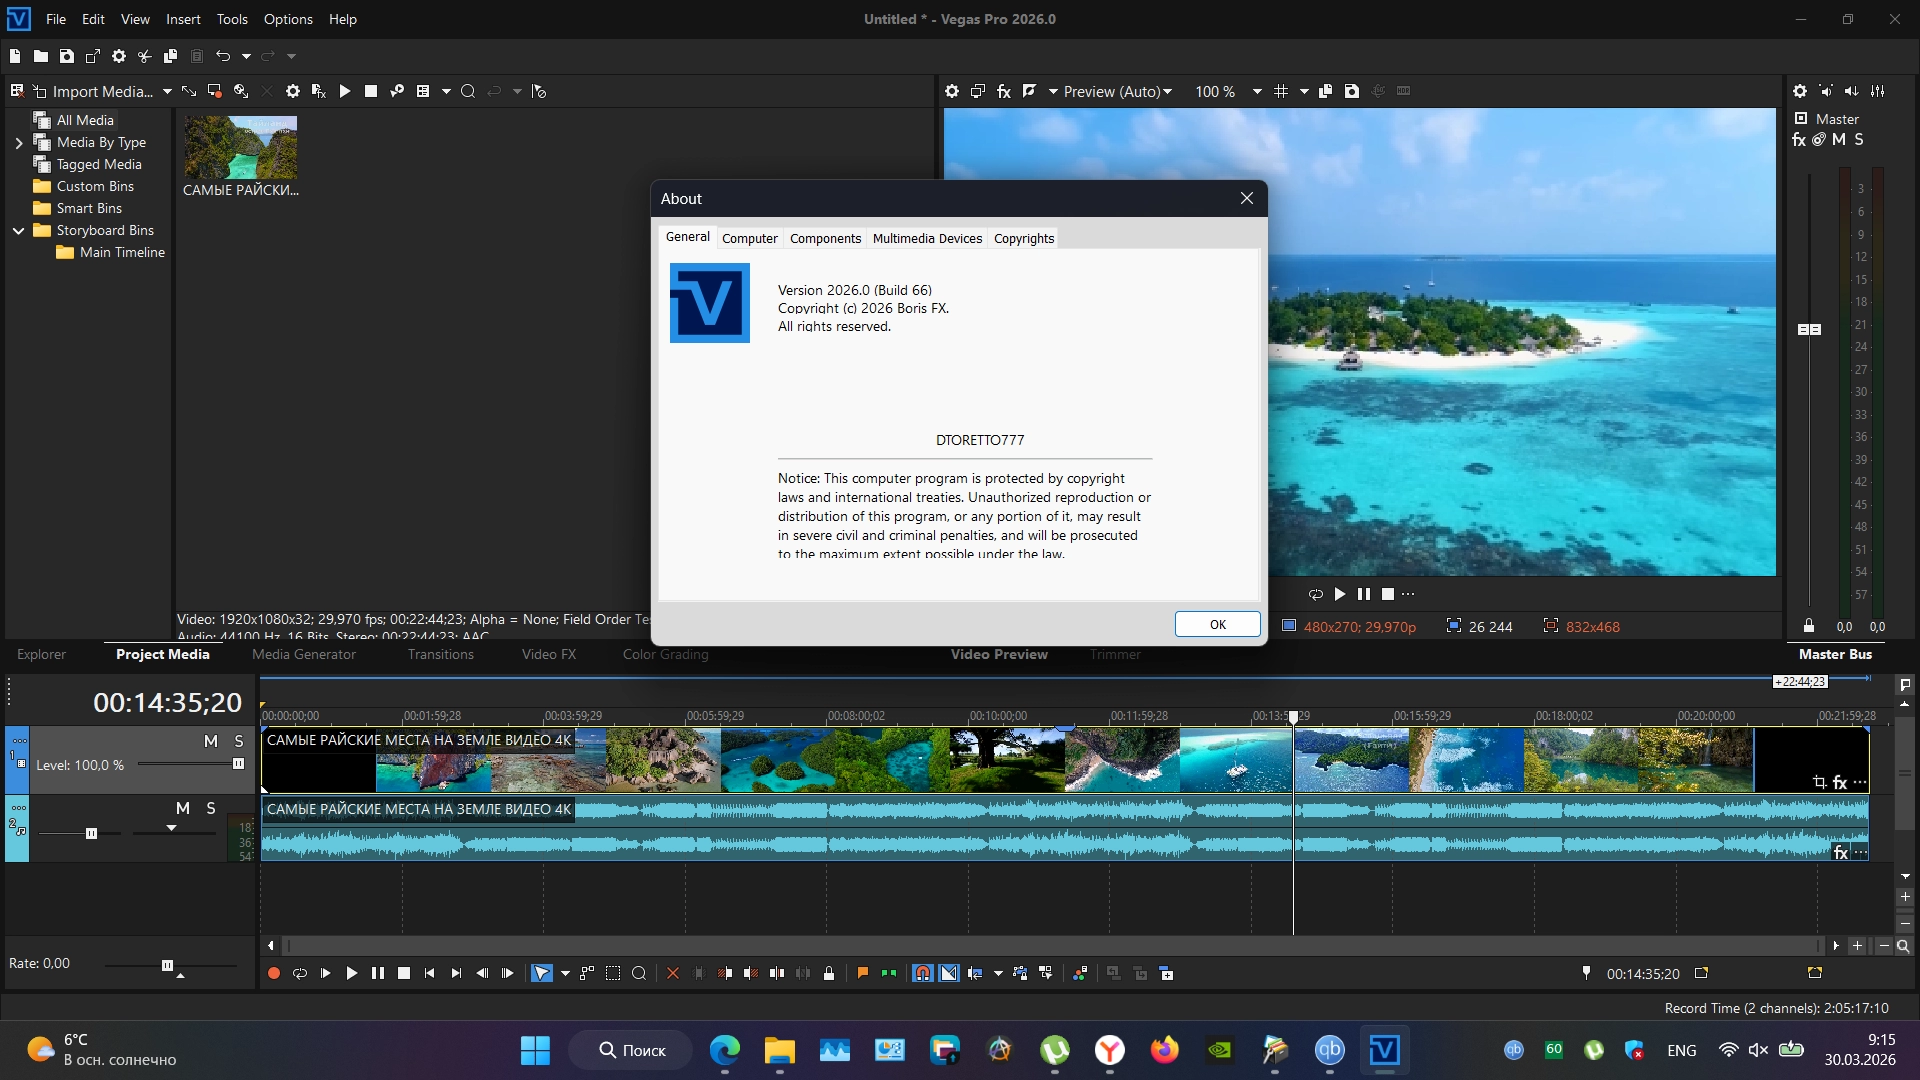Image resolution: width=1920 pixels, height=1080 pixels.
Task: Enable snapping with the magnet icon
Action: pos(922,973)
